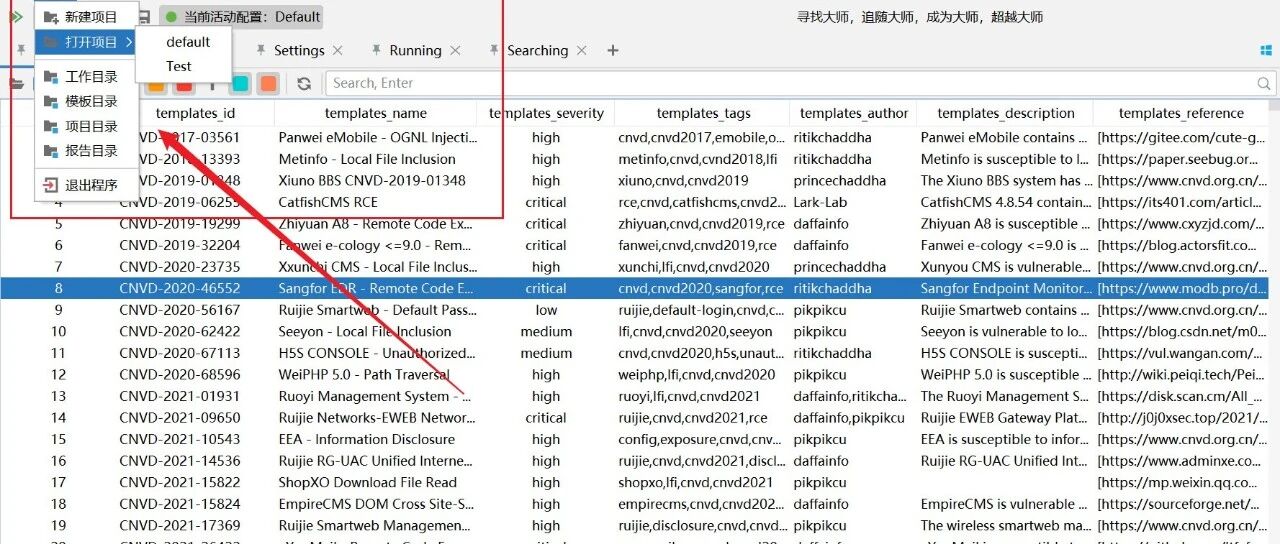Click the orange-coral severity color filter

point(268,84)
